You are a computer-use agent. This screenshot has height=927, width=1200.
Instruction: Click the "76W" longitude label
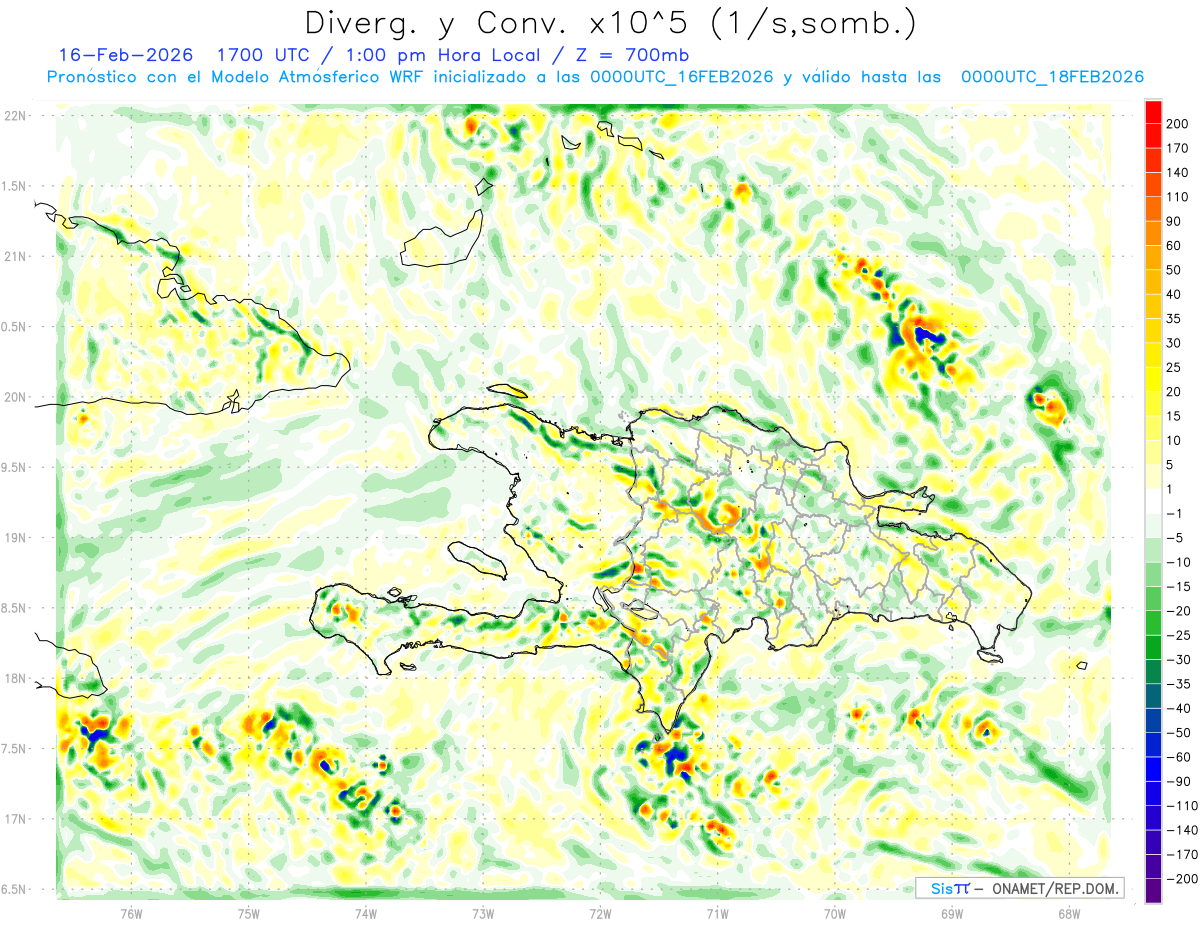[x=131, y=913]
